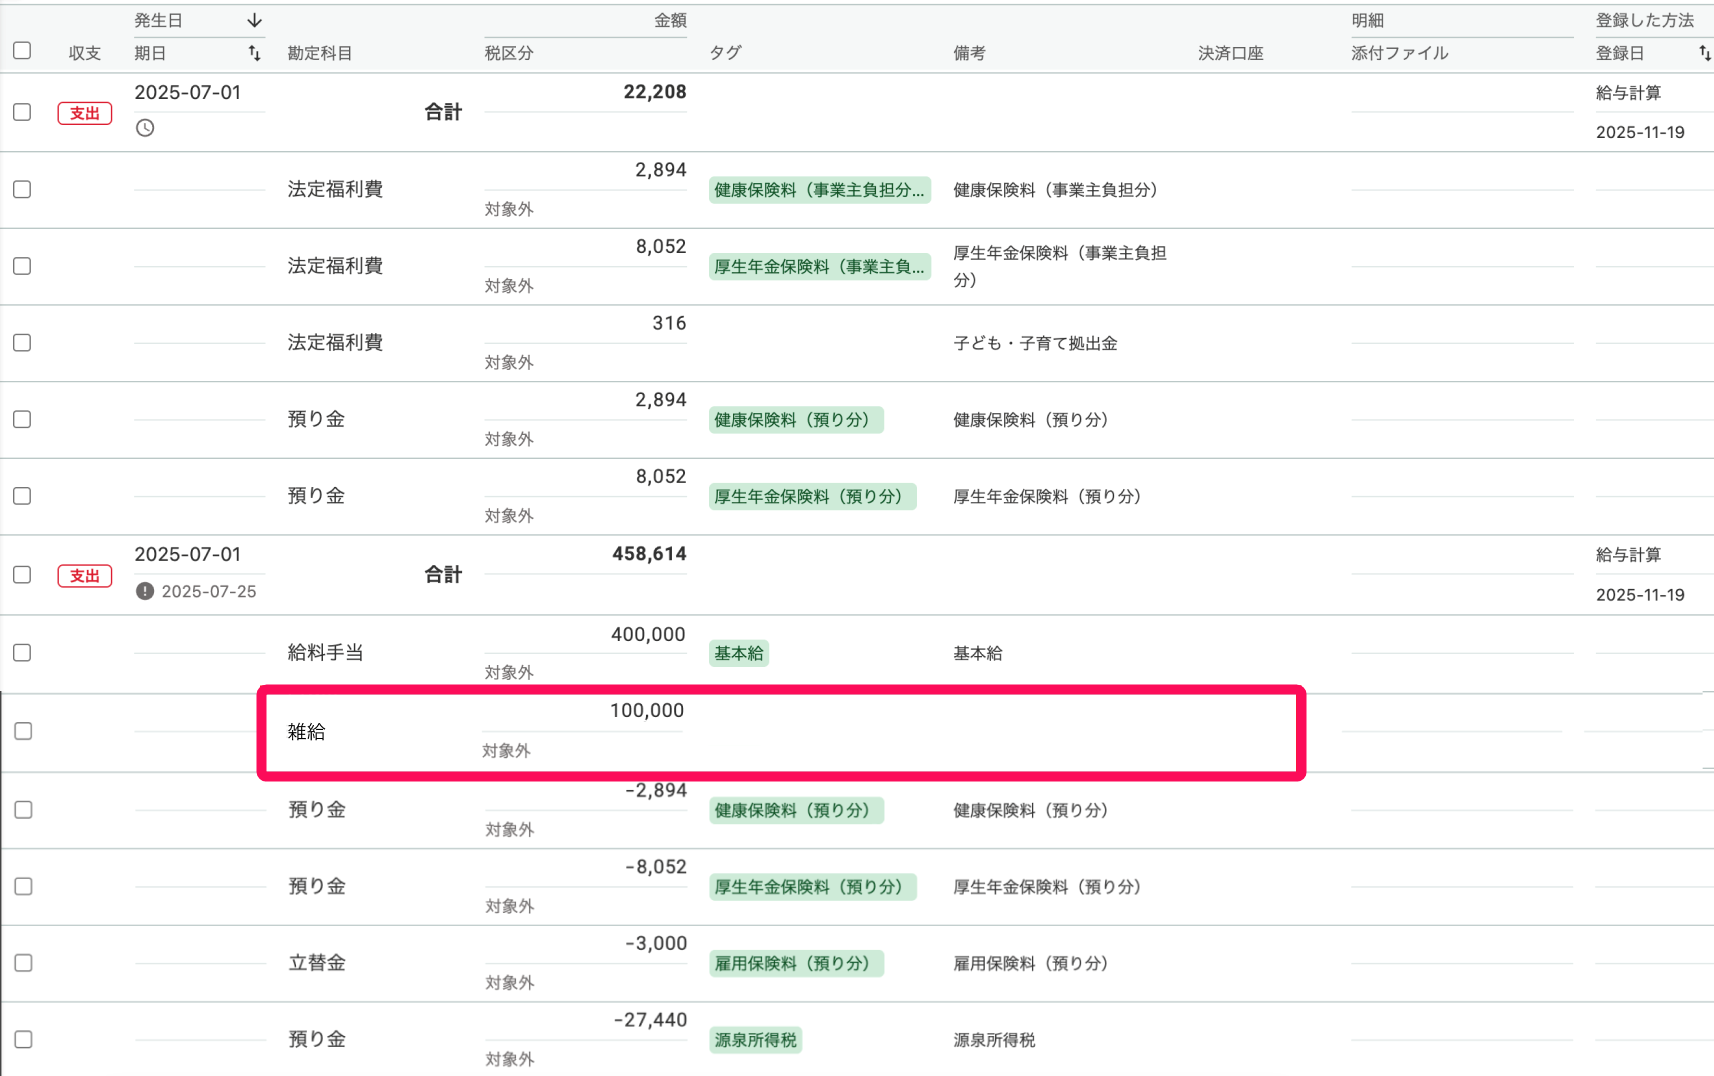Image resolution: width=1714 pixels, height=1076 pixels.
Task: Click 対象外 tax class in 雑給 row
Action: 507,751
